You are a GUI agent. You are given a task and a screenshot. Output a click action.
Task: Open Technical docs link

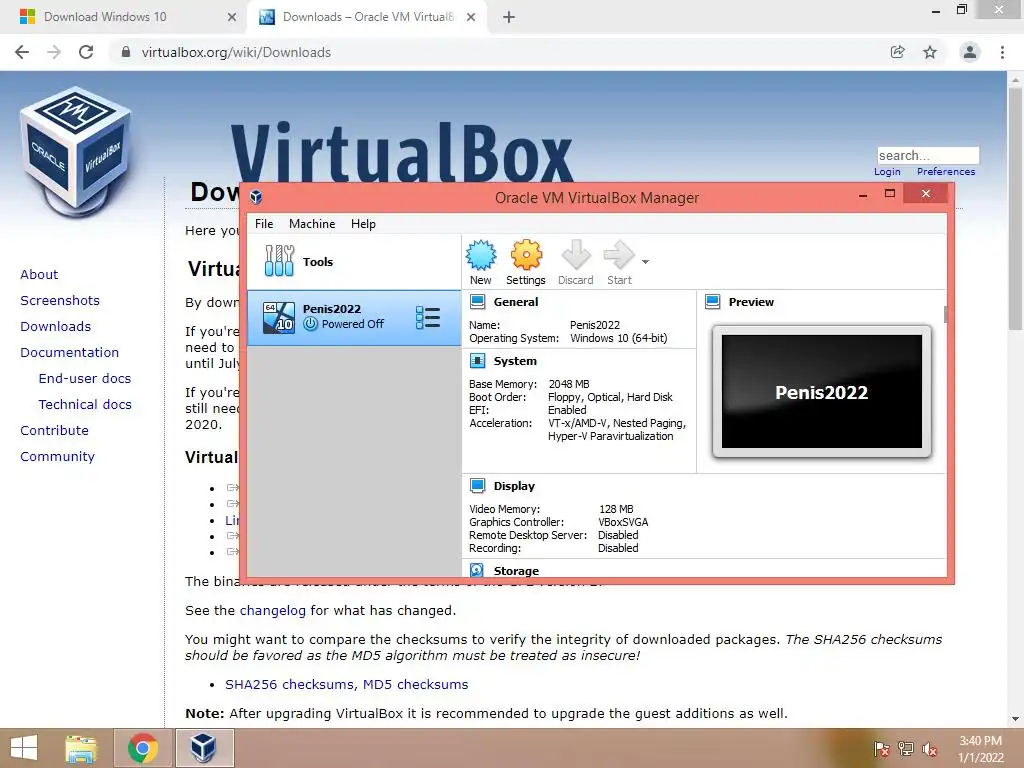85,405
